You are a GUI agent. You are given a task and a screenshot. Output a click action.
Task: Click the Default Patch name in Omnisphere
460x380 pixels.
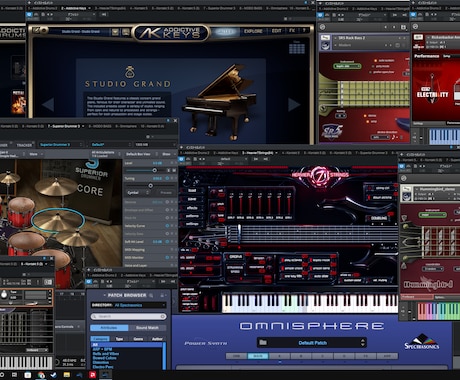(x=312, y=343)
